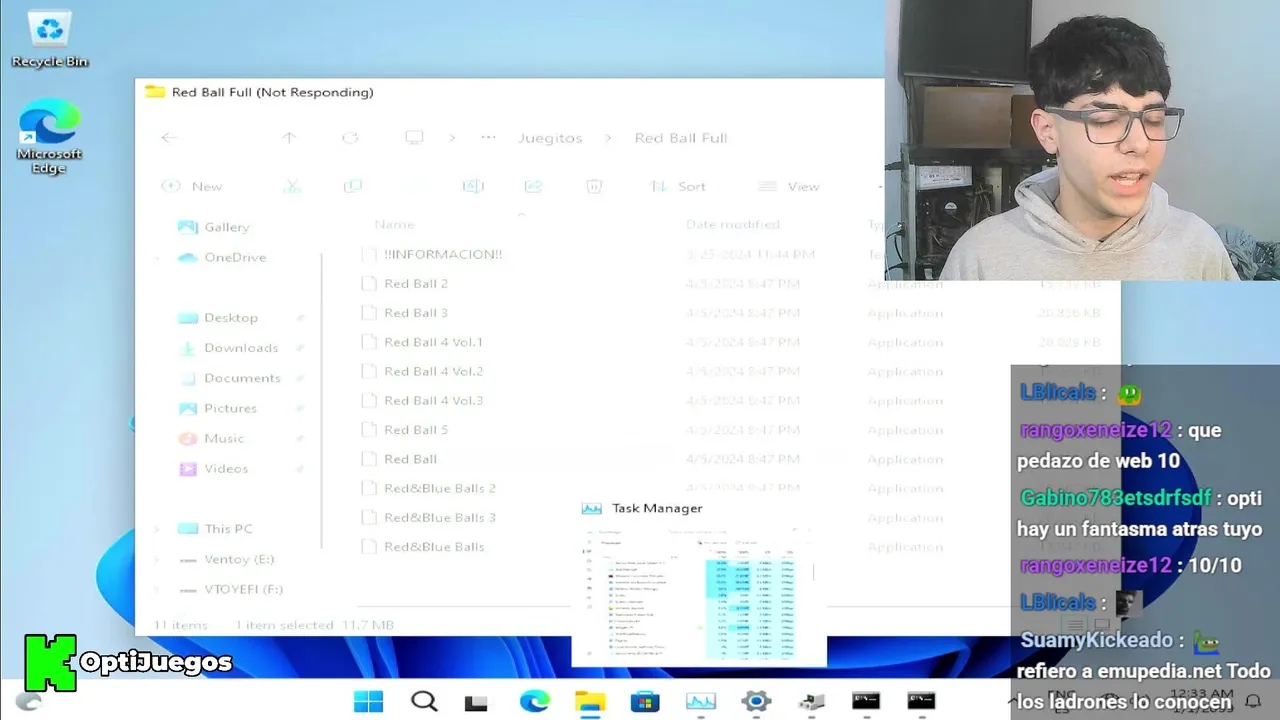The height and width of the screenshot is (720, 1280).
Task: Open the Pictures quick access folder
Action: [218, 408]
